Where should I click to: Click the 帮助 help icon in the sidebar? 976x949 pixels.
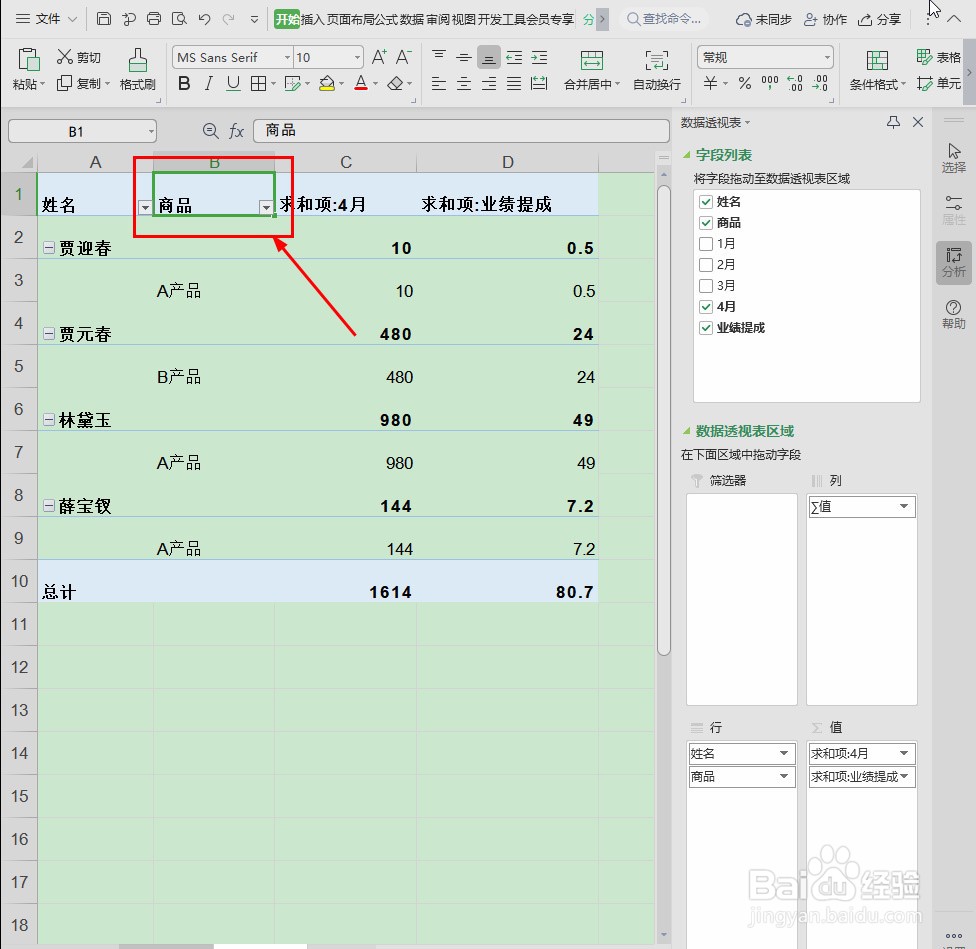point(953,312)
